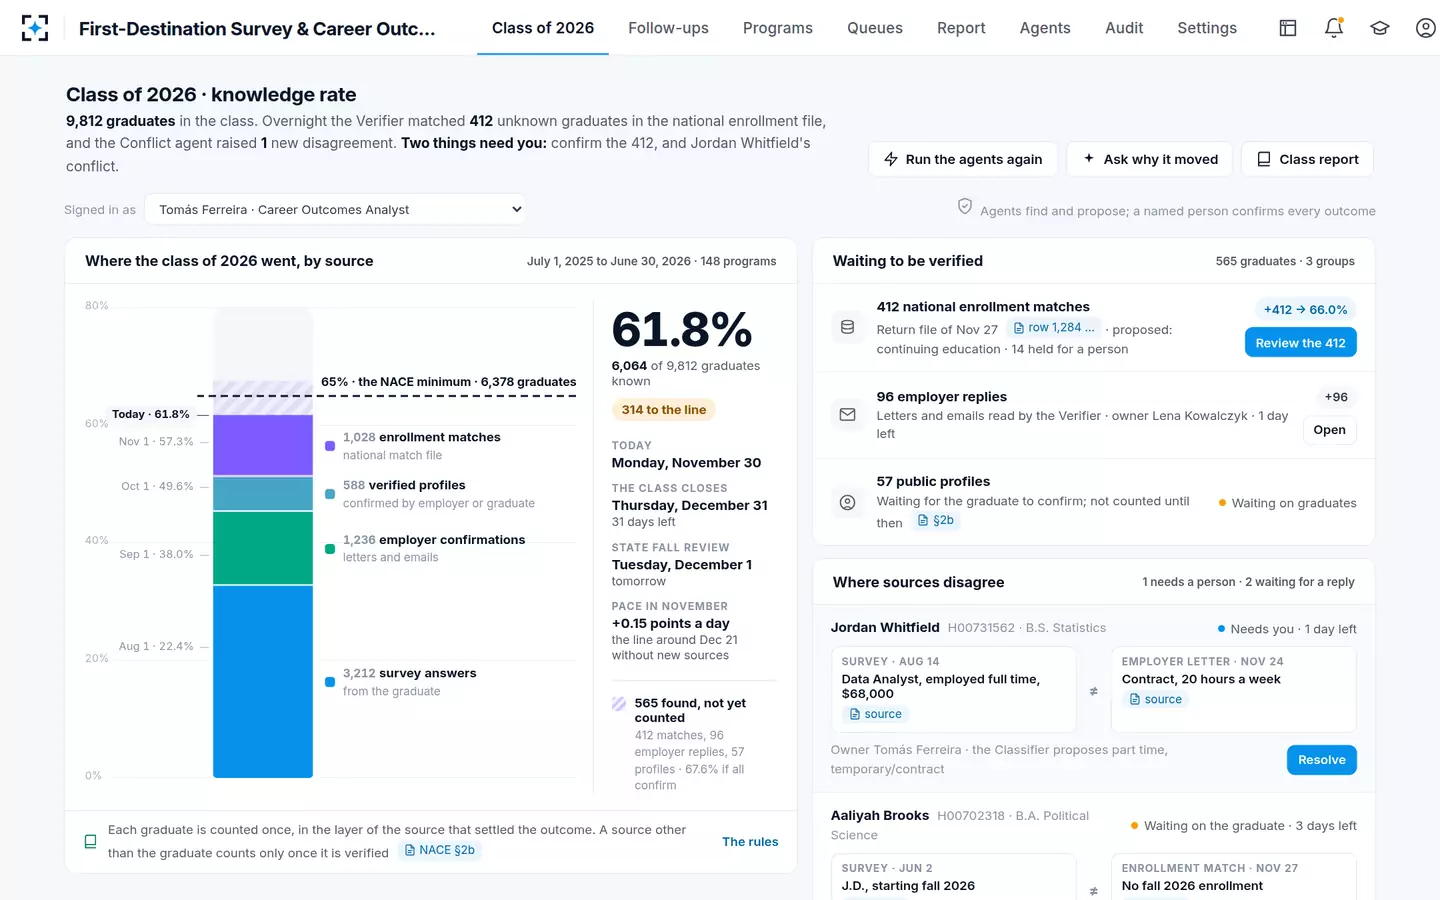This screenshot has width=1440, height=900.
Task: Click the teal verified profiles bar segment
Action: 263,493
